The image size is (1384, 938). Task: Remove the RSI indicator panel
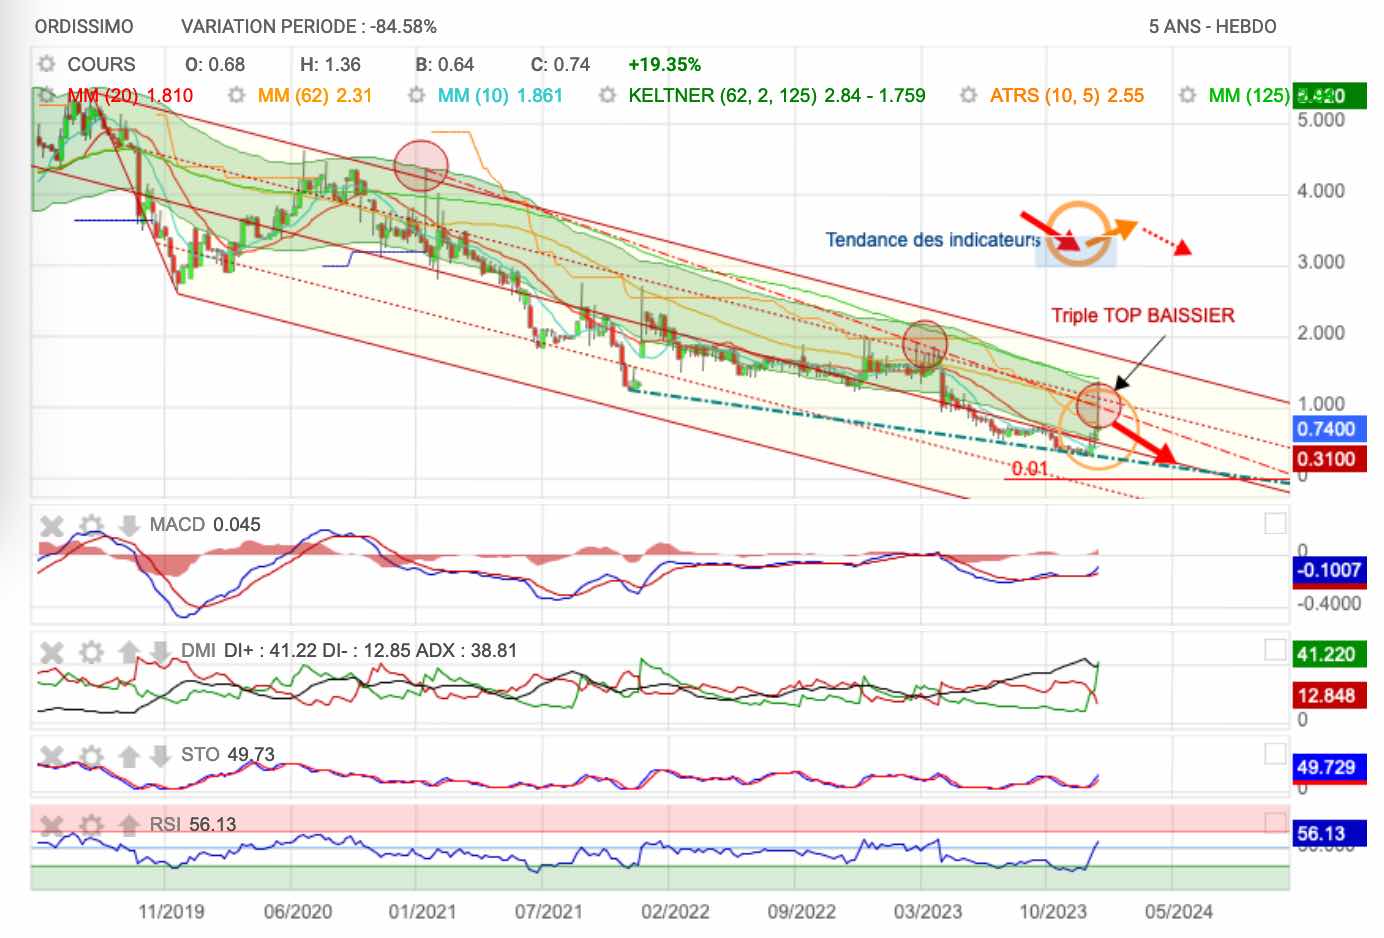point(52,825)
